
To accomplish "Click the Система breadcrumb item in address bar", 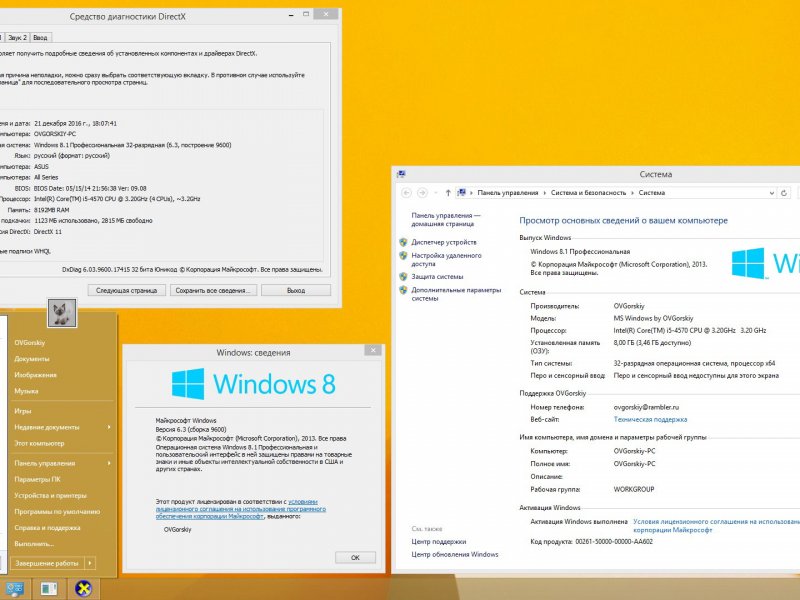I will 652,193.
